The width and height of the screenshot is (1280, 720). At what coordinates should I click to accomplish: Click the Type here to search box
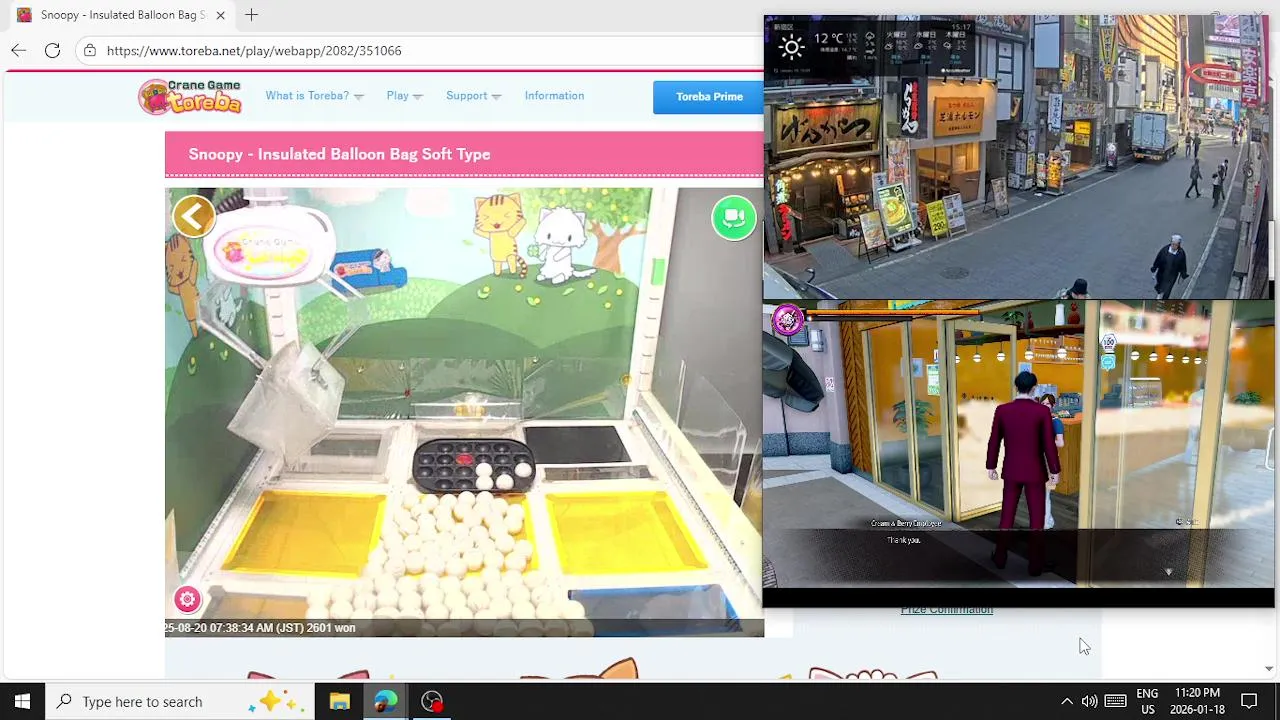pos(178,701)
